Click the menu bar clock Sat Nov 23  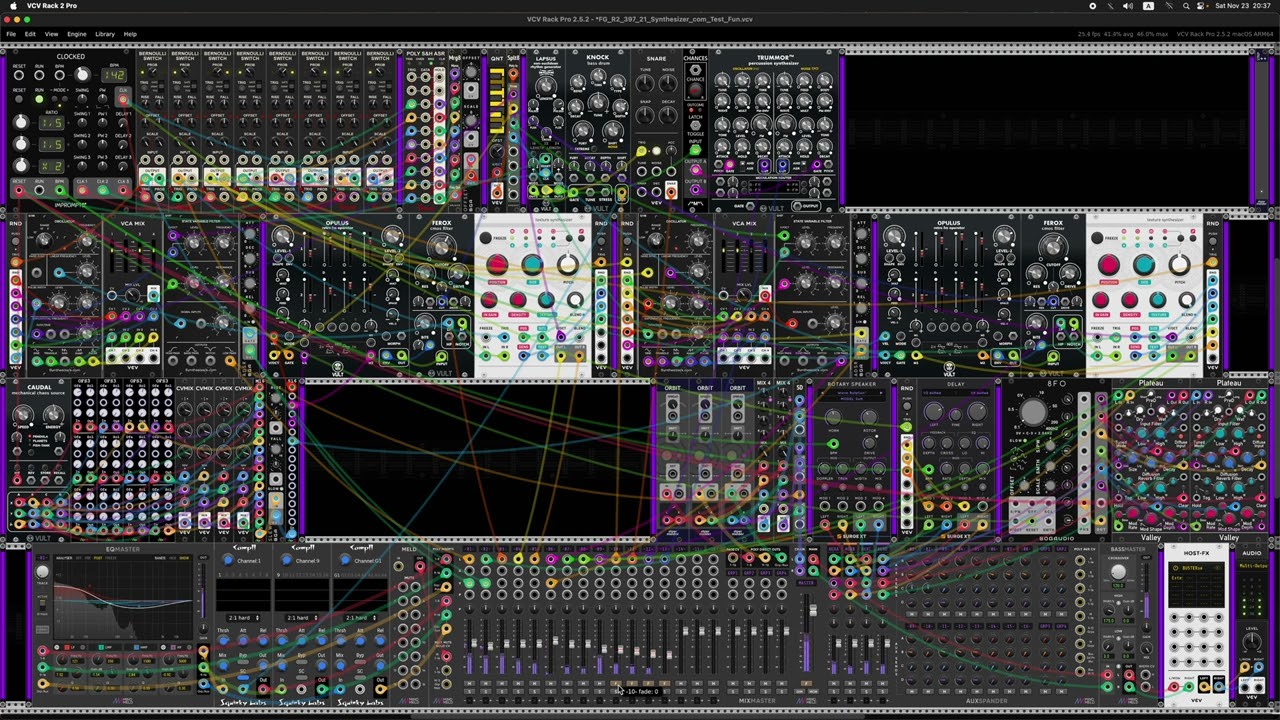(x=1243, y=6)
